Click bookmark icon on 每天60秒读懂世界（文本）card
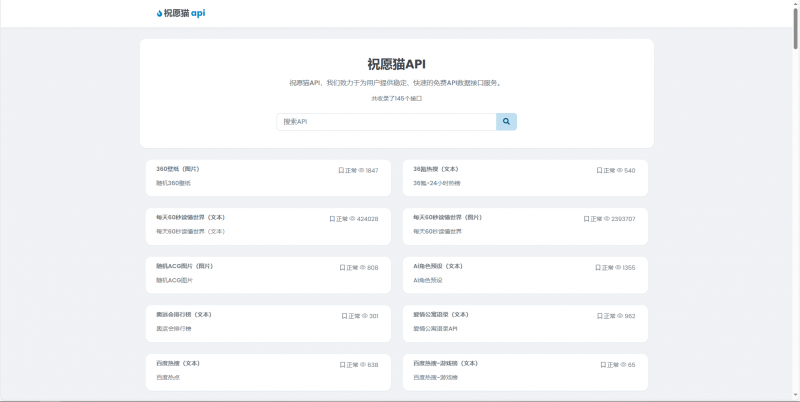 (x=332, y=219)
